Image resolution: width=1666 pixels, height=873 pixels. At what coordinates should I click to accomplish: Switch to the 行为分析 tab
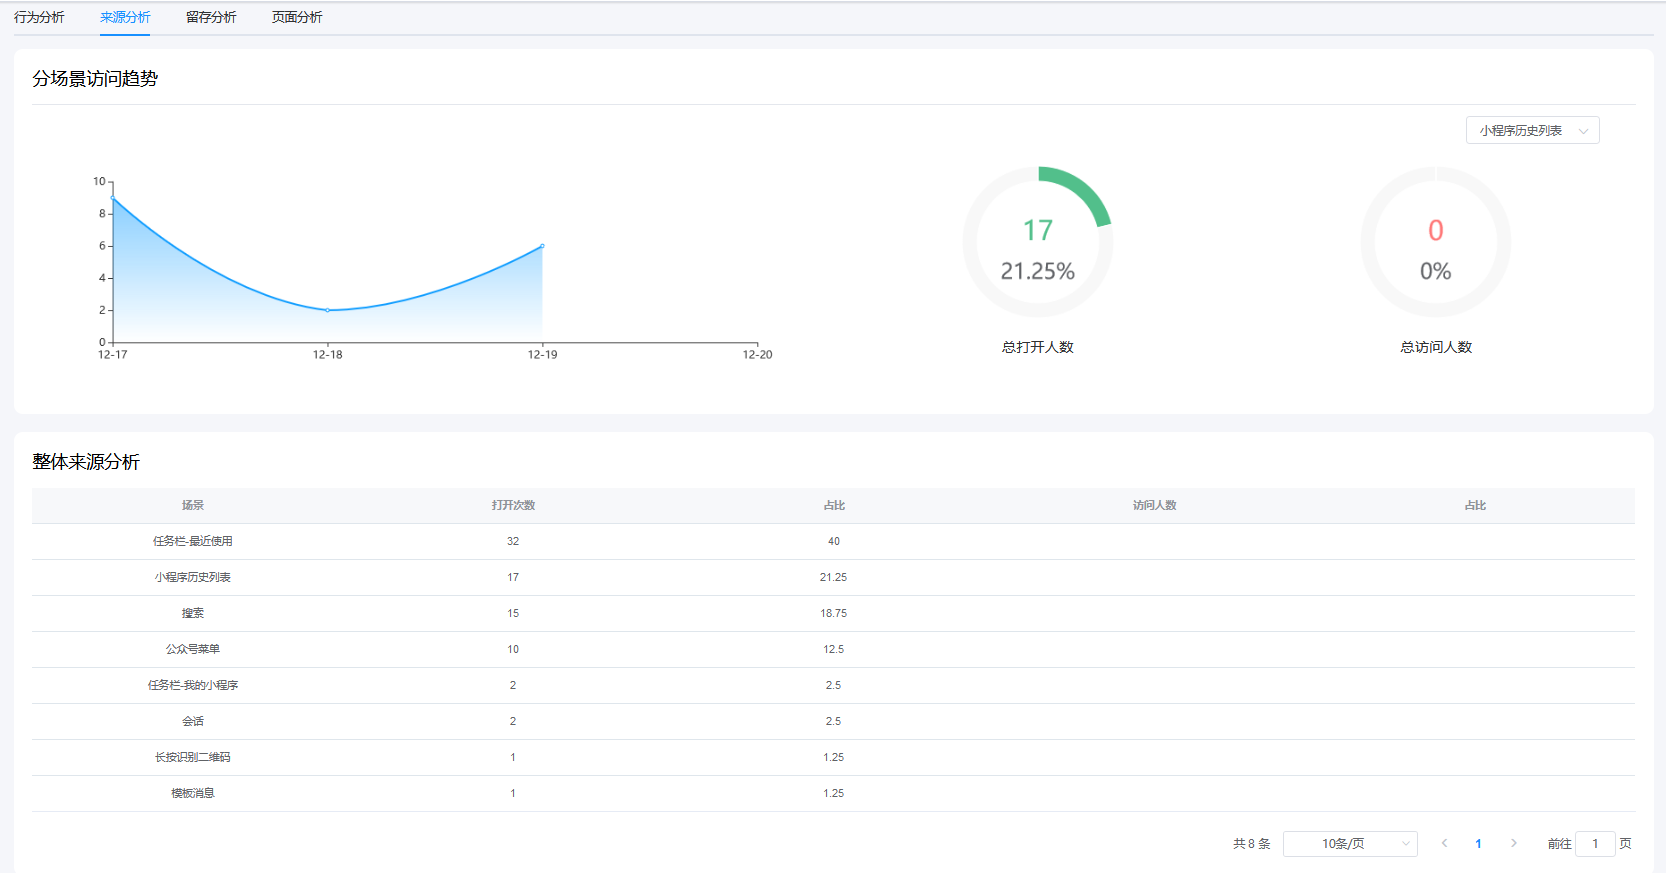tap(39, 17)
